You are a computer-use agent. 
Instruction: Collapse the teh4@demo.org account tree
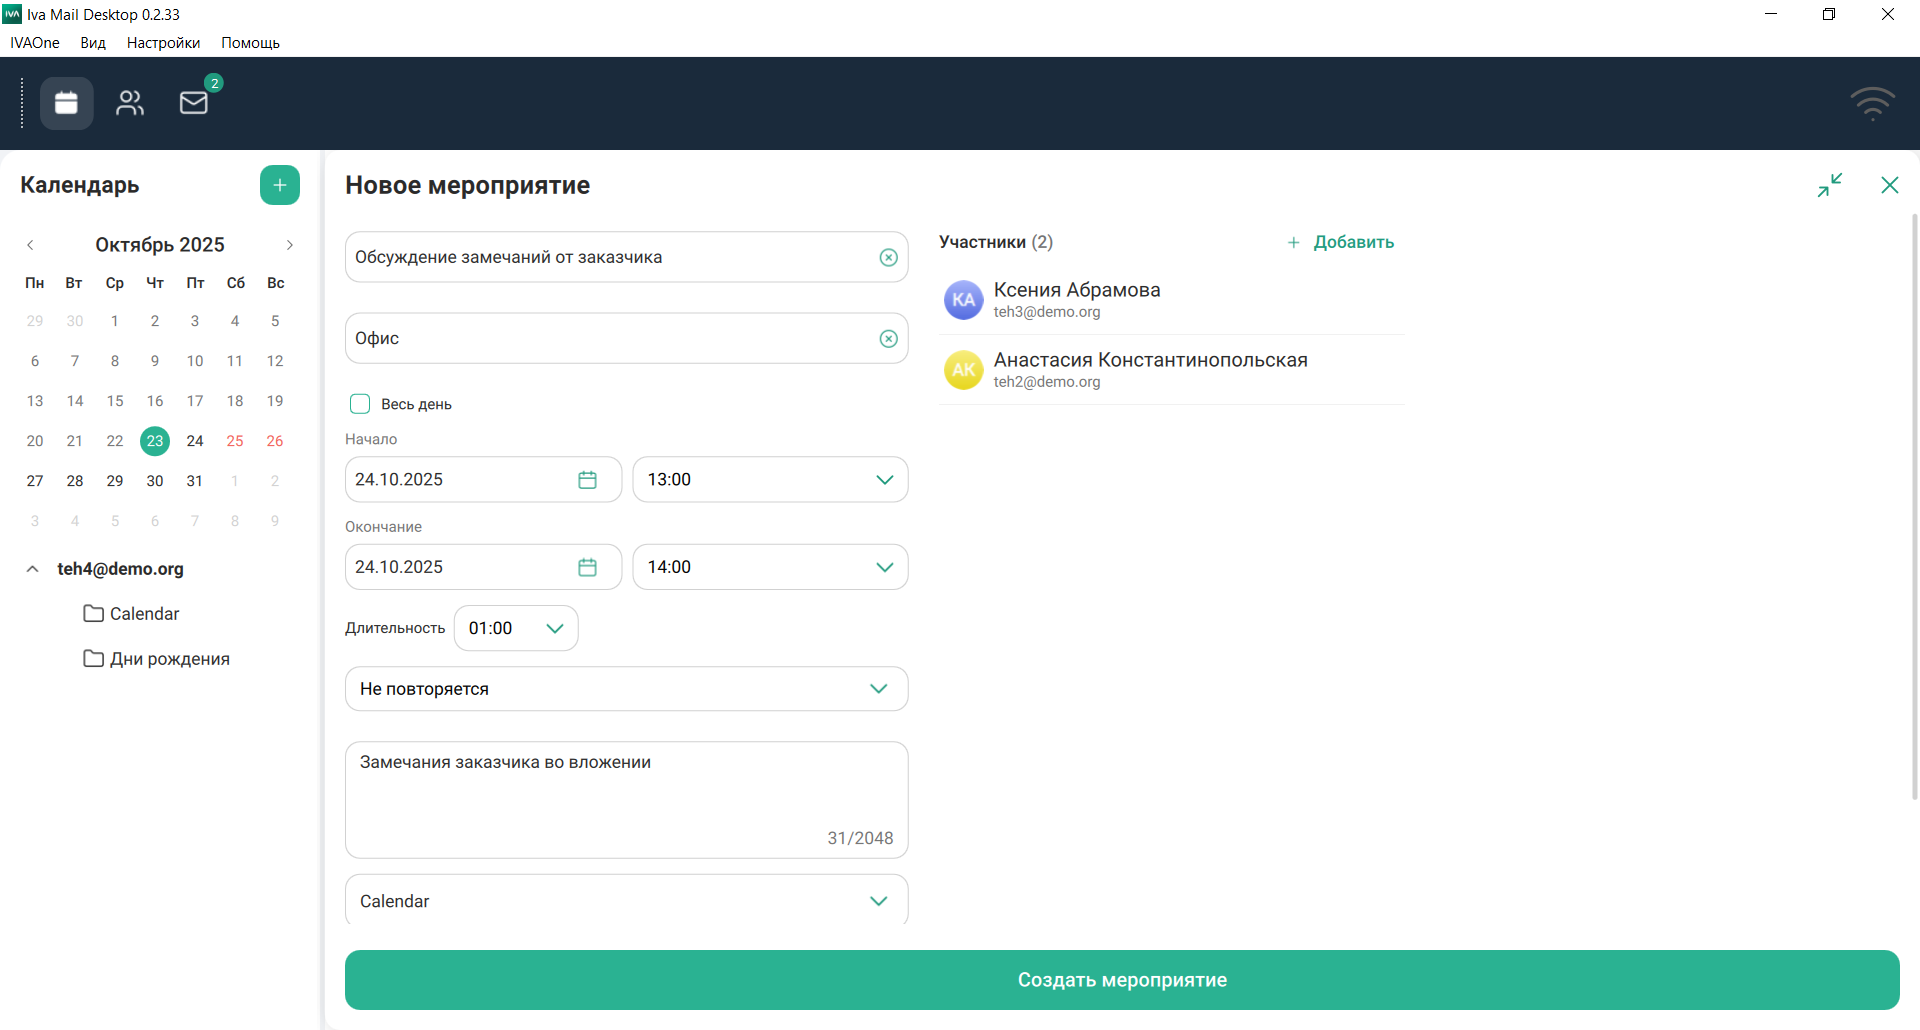tap(33, 569)
